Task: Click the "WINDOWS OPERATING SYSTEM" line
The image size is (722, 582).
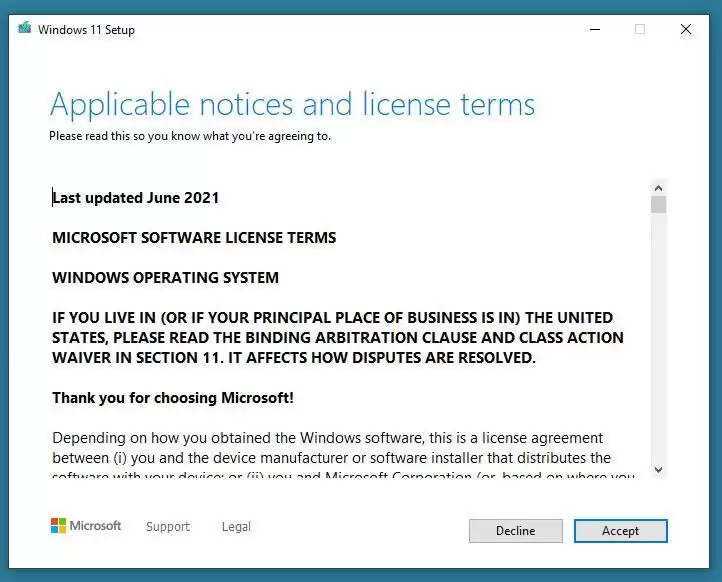Action: pos(165,278)
